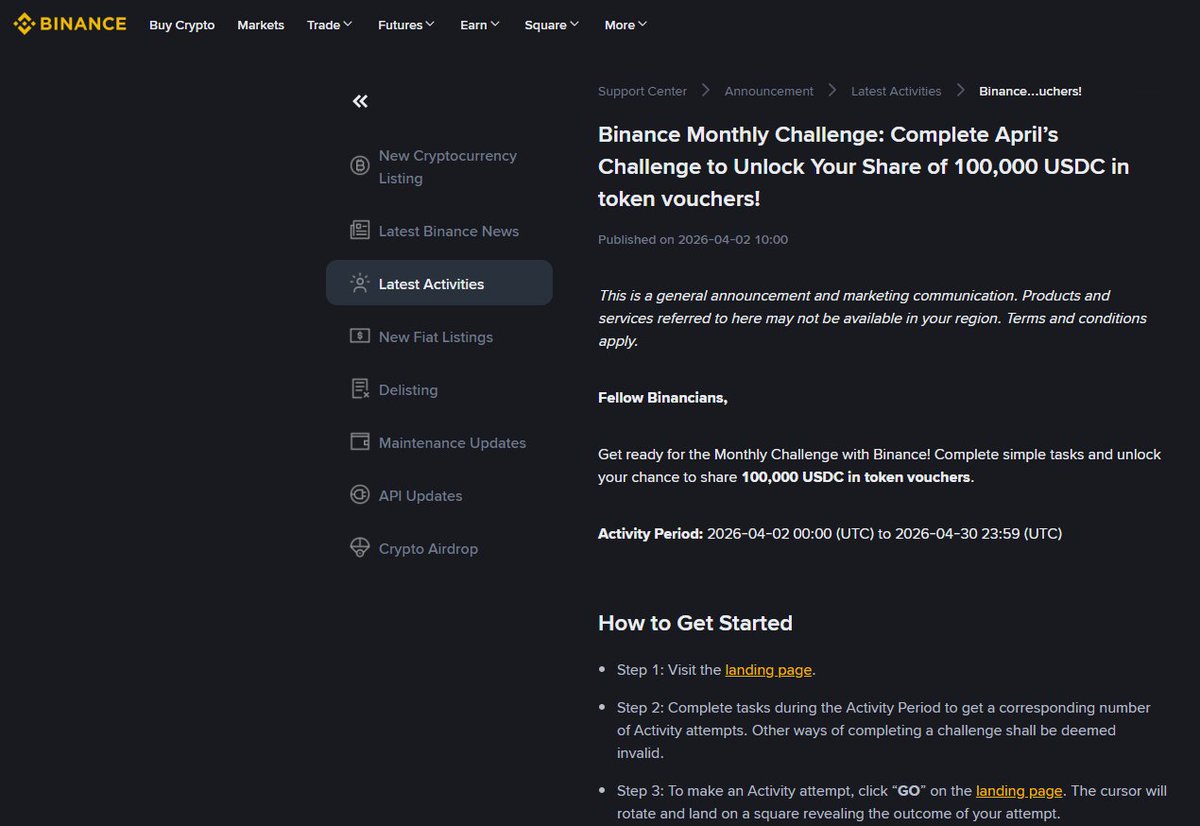The width and height of the screenshot is (1200, 826).
Task: Expand the Earn dropdown menu
Action: pyautogui.click(x=480, y=25)
